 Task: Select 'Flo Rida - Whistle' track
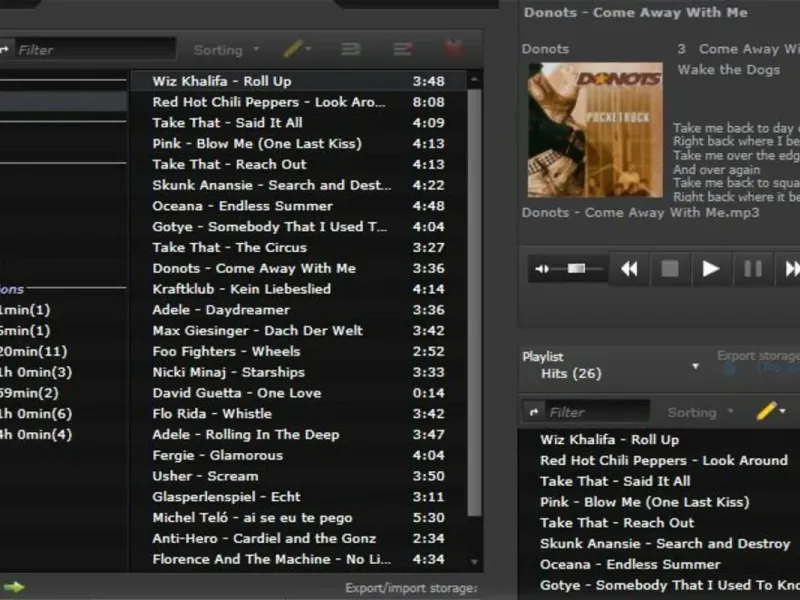pos(298,414)
